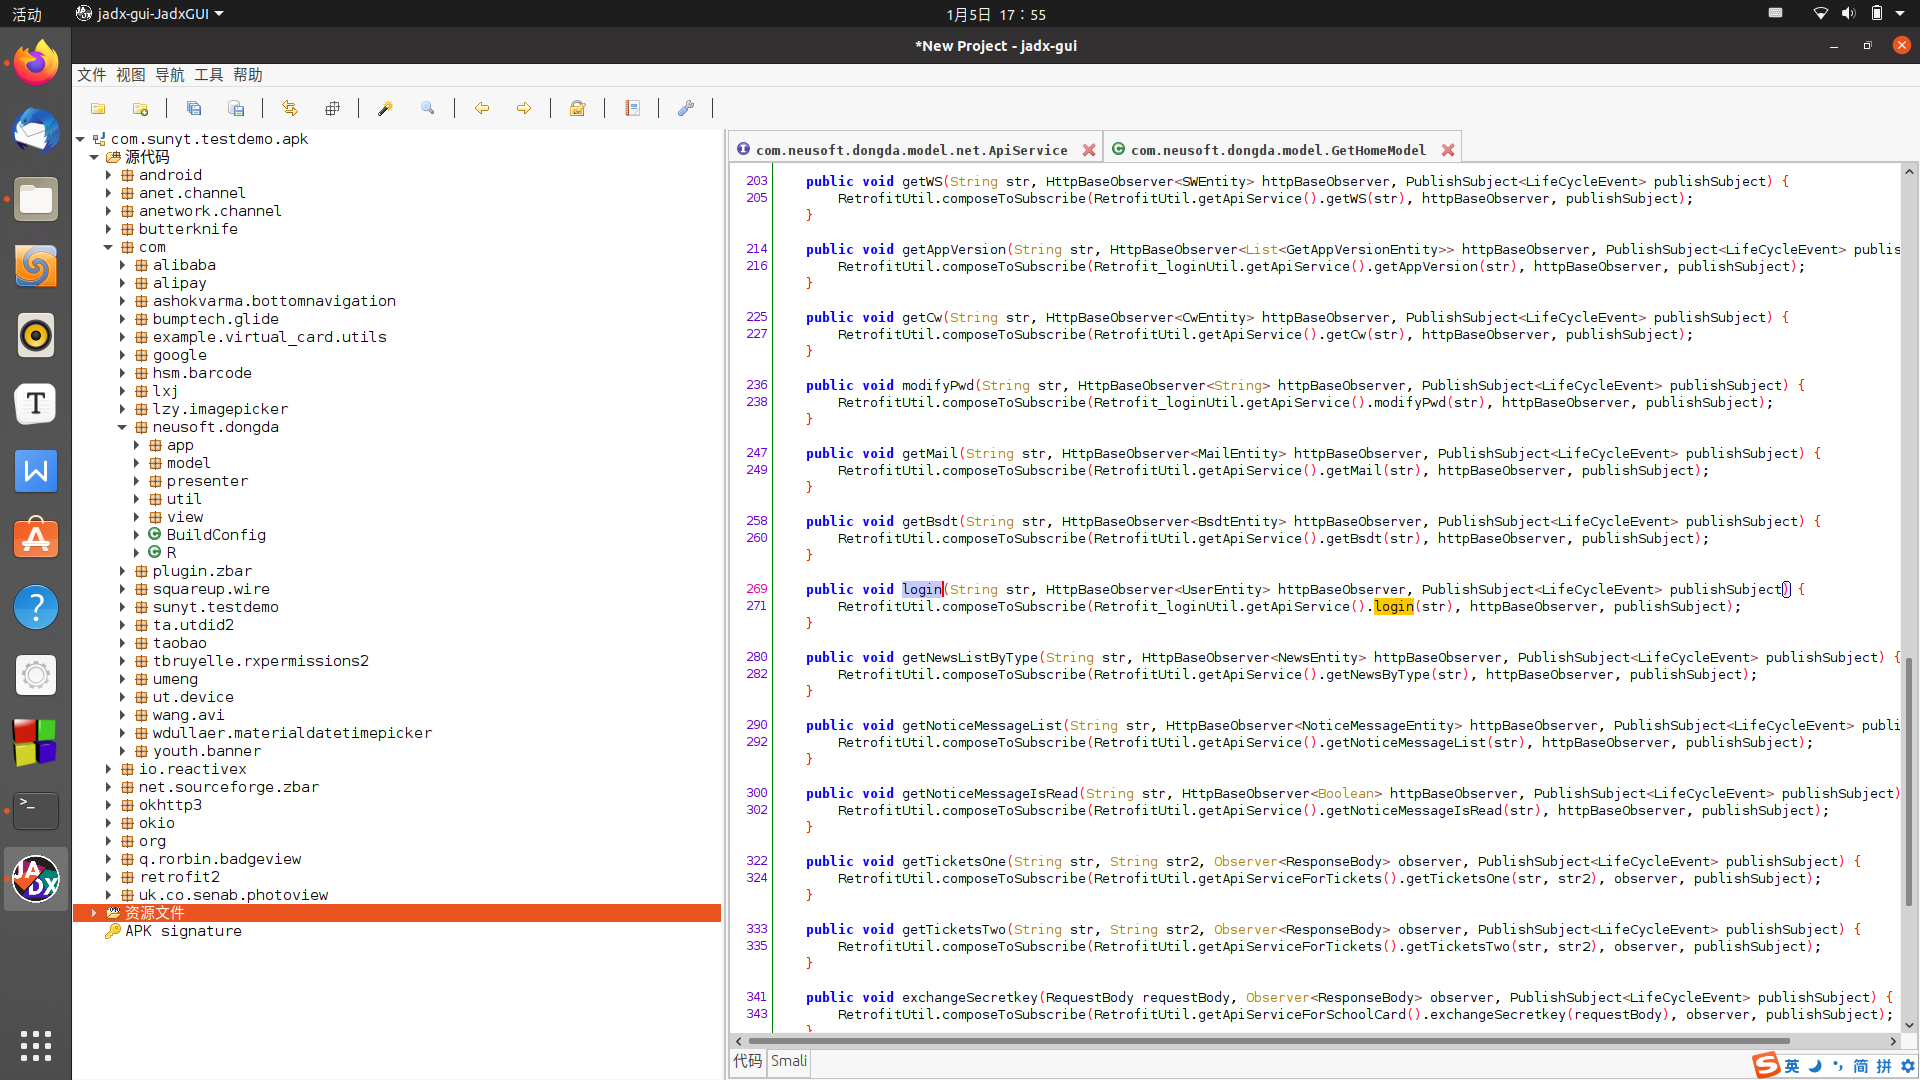Open Ubuntu Software from the dock
The width and height of the screenshot is (1920, 1080).
click(x=36, y=539)
